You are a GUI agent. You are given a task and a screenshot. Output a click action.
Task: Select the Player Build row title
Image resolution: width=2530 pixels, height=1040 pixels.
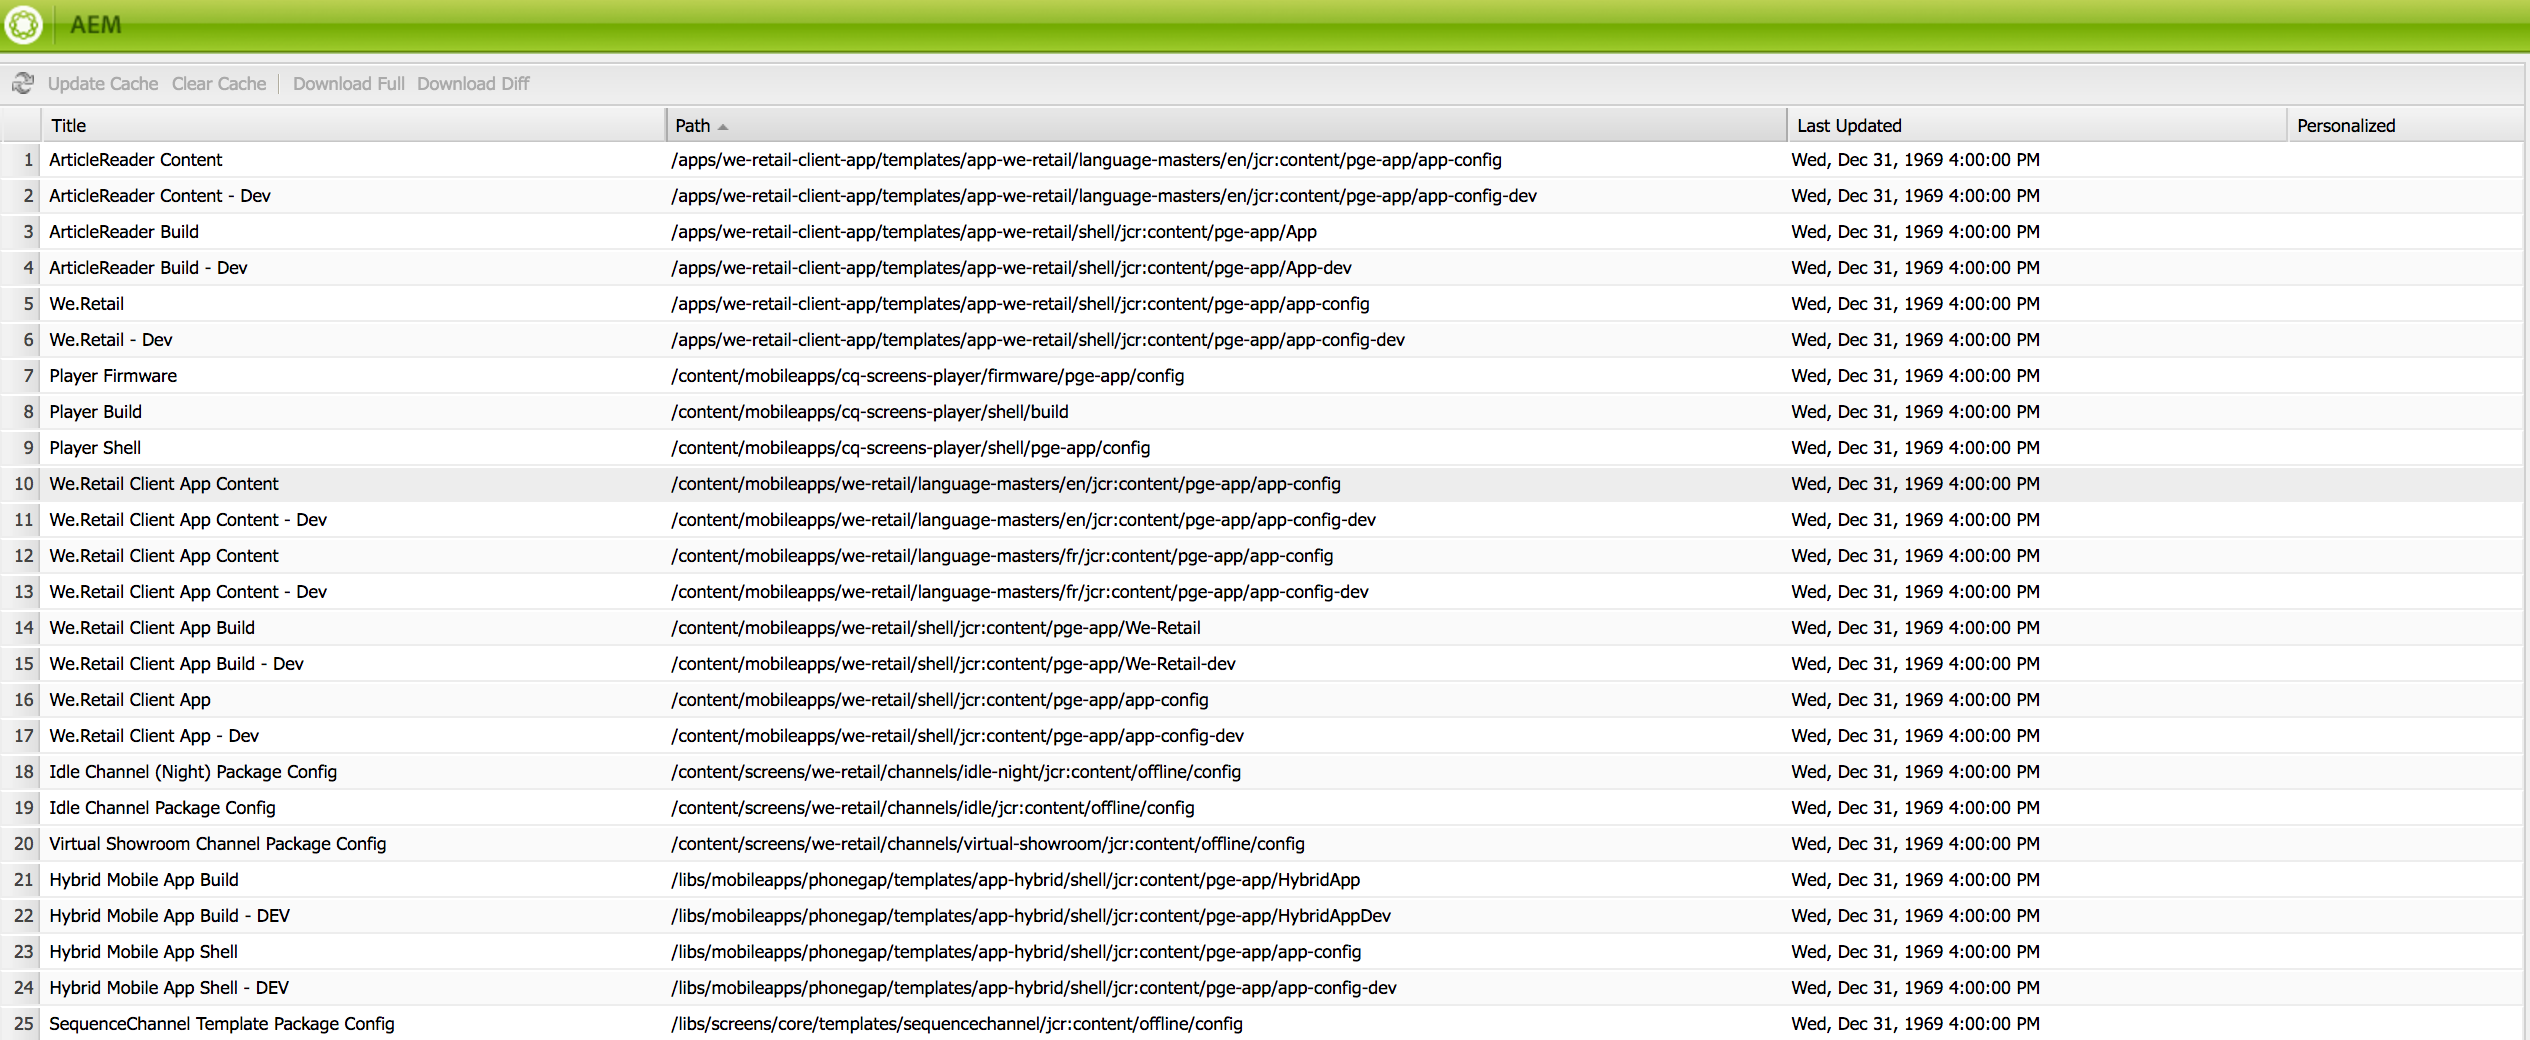[x=96, y=412]
